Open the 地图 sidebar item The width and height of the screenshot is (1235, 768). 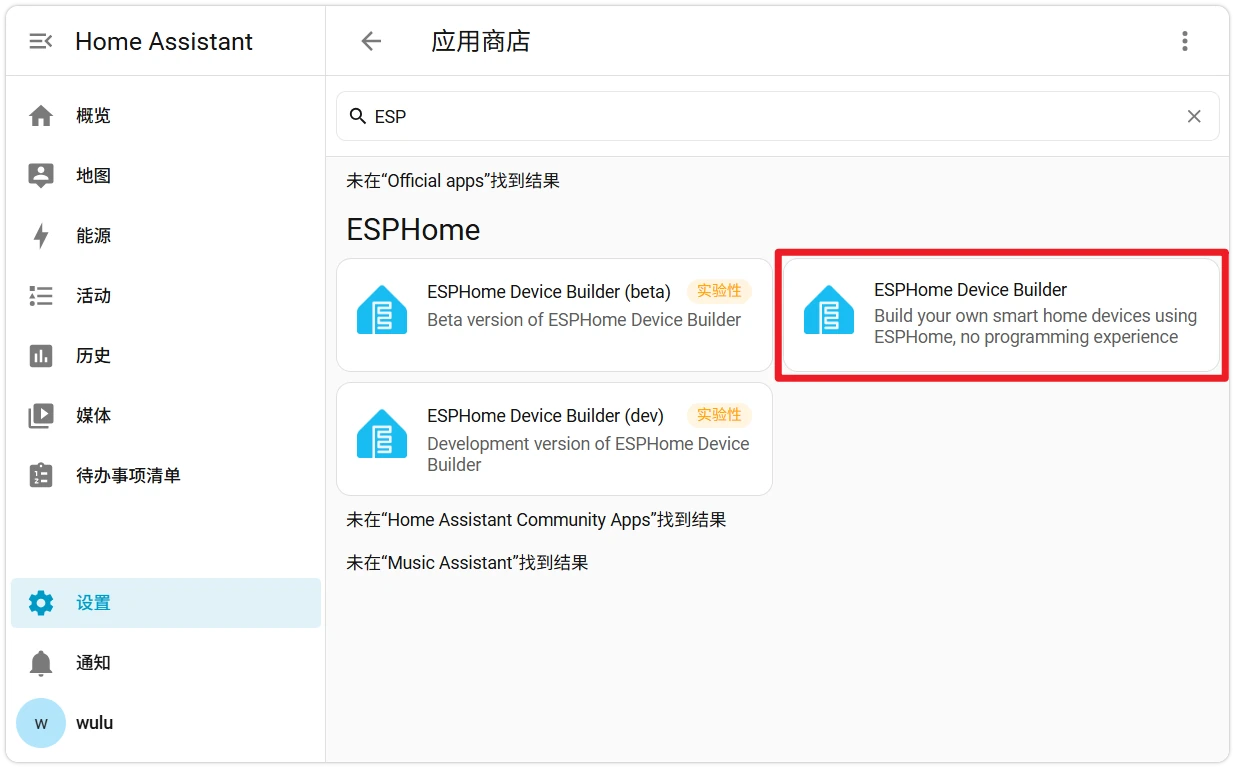[166, 176]
